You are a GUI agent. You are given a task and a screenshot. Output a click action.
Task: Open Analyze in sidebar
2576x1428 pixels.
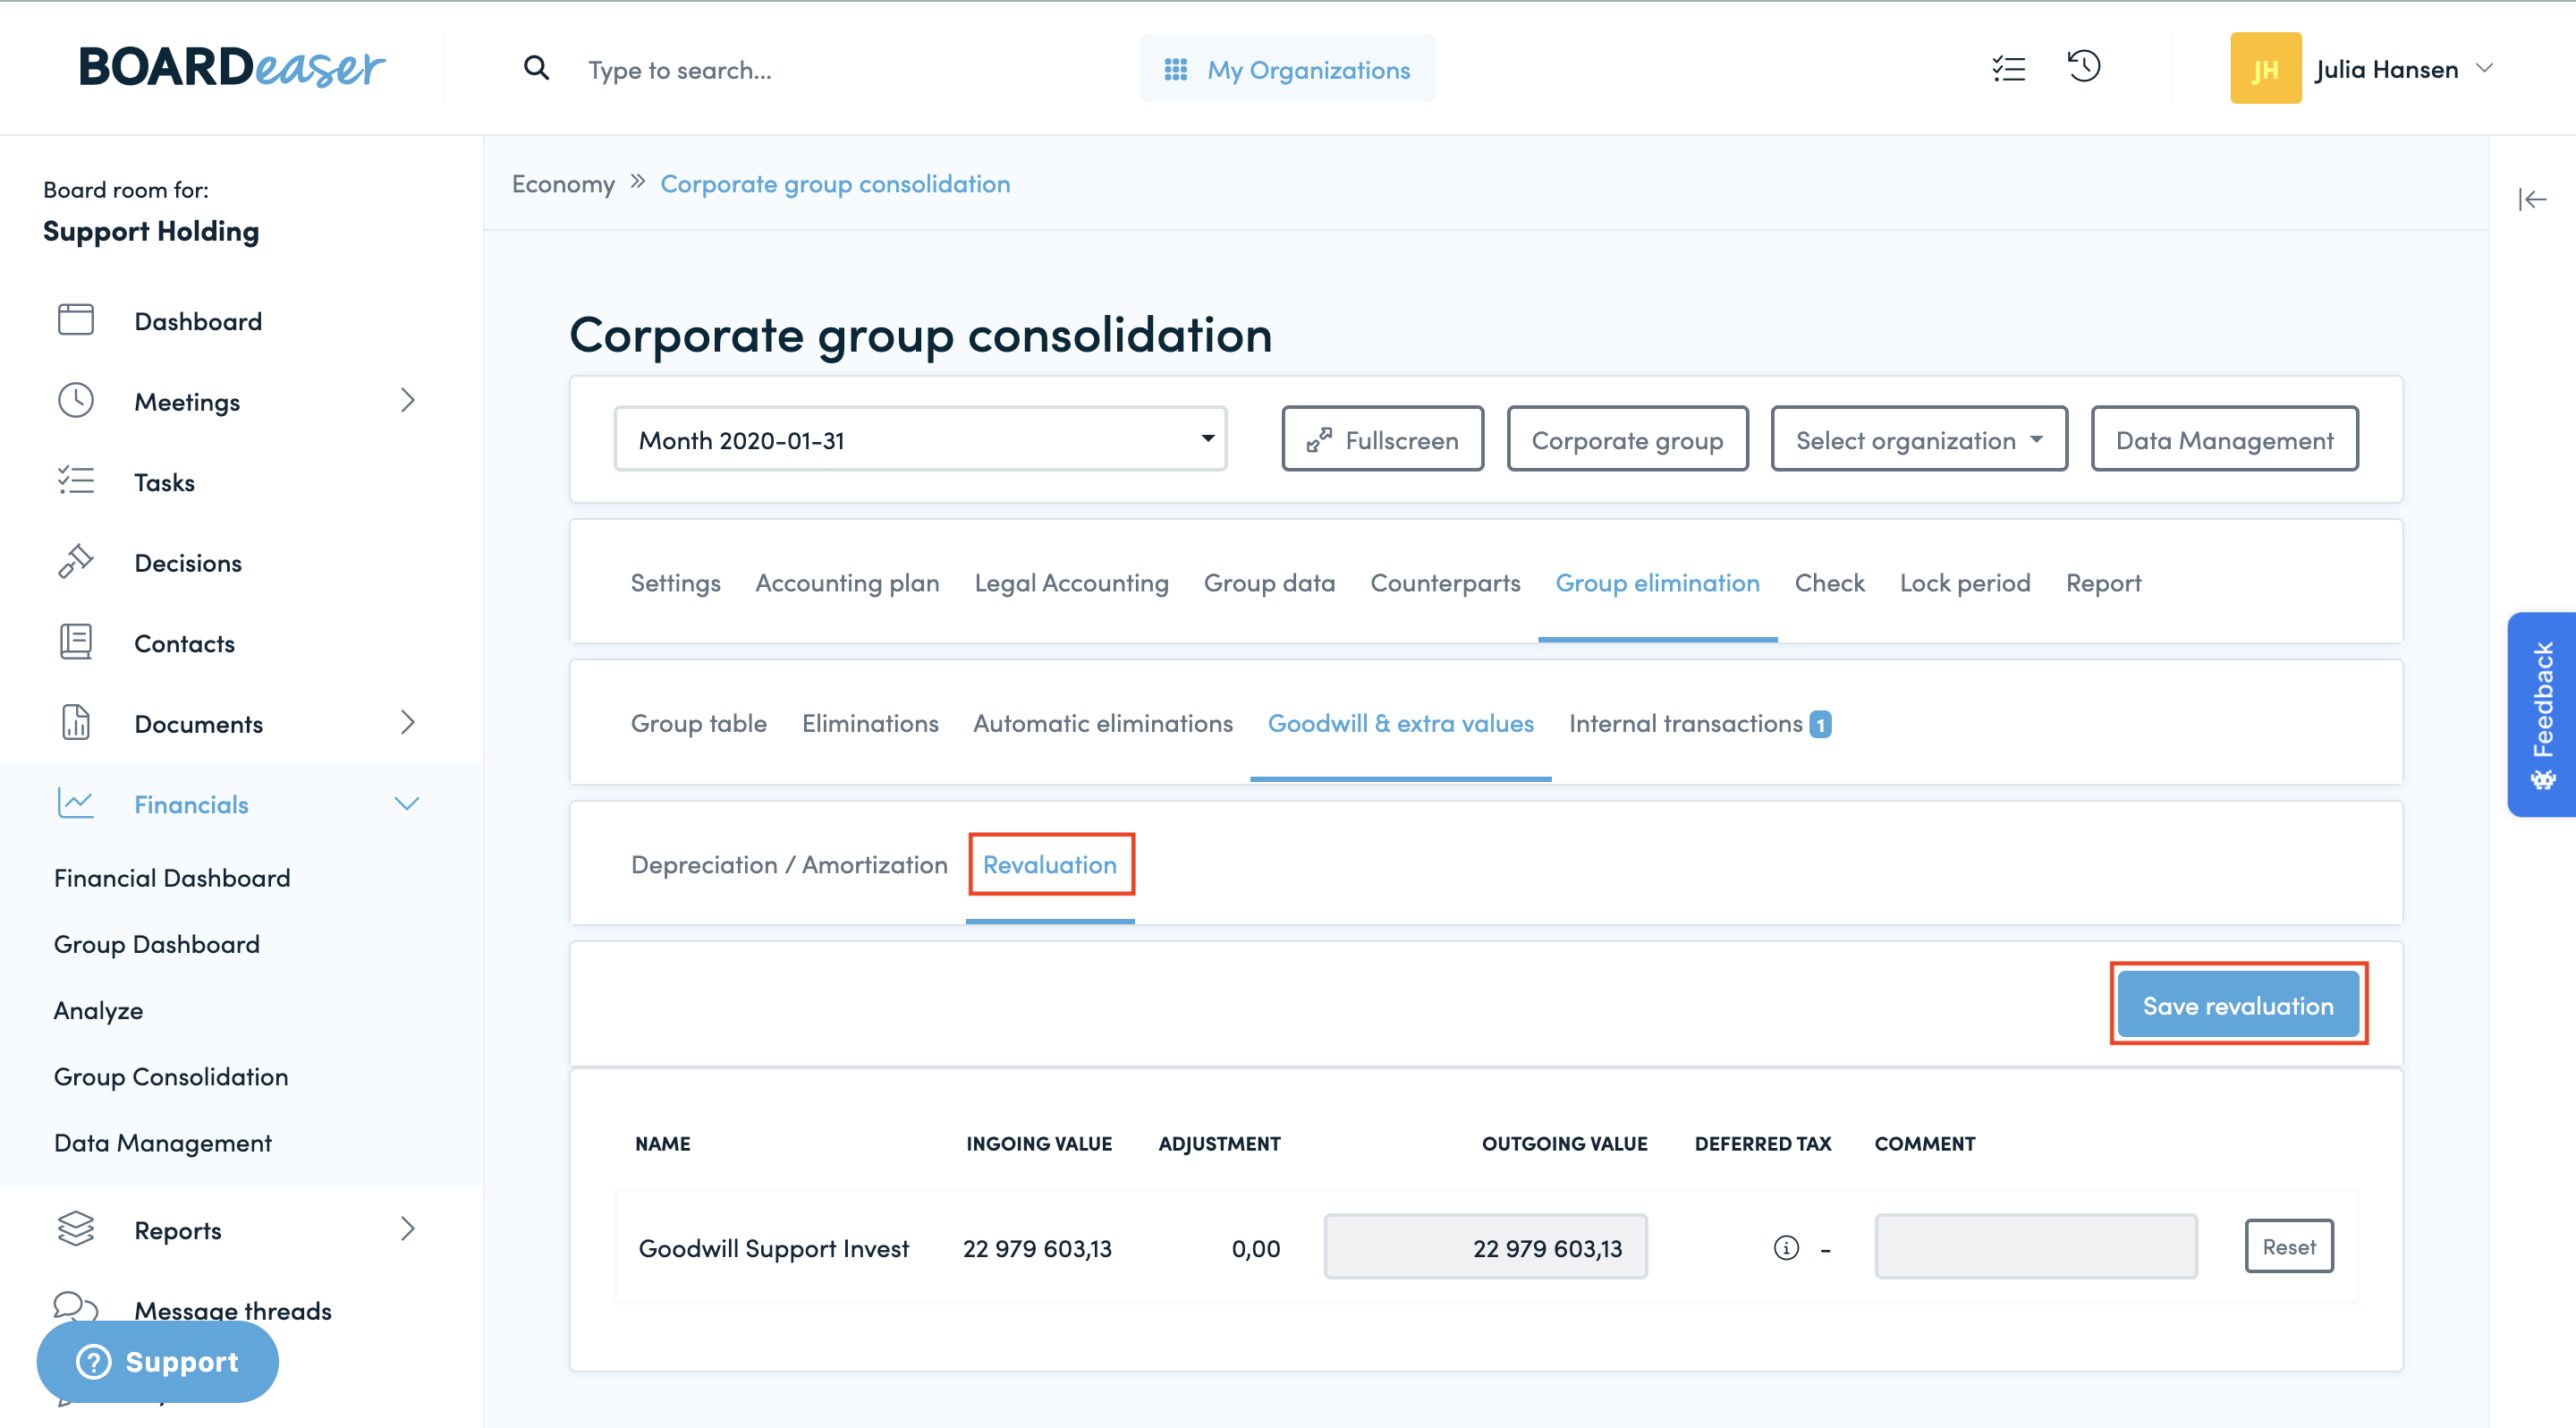click(98, 1011)
